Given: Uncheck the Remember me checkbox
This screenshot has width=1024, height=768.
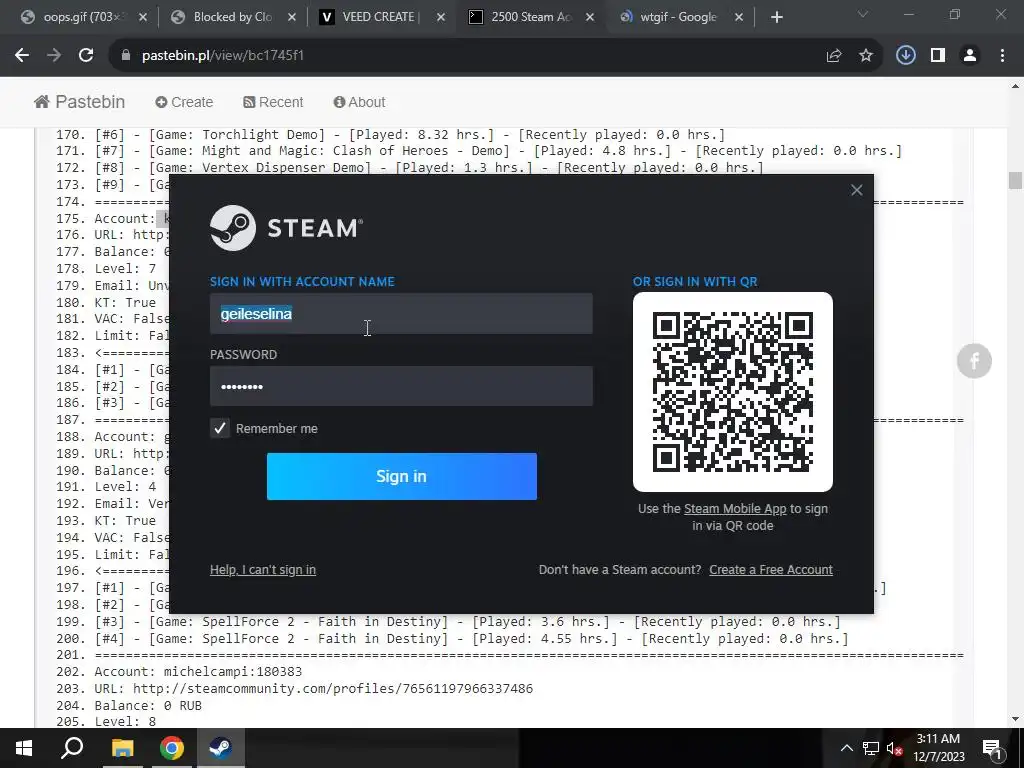Looking at the screenshot, I should (220, 428).
